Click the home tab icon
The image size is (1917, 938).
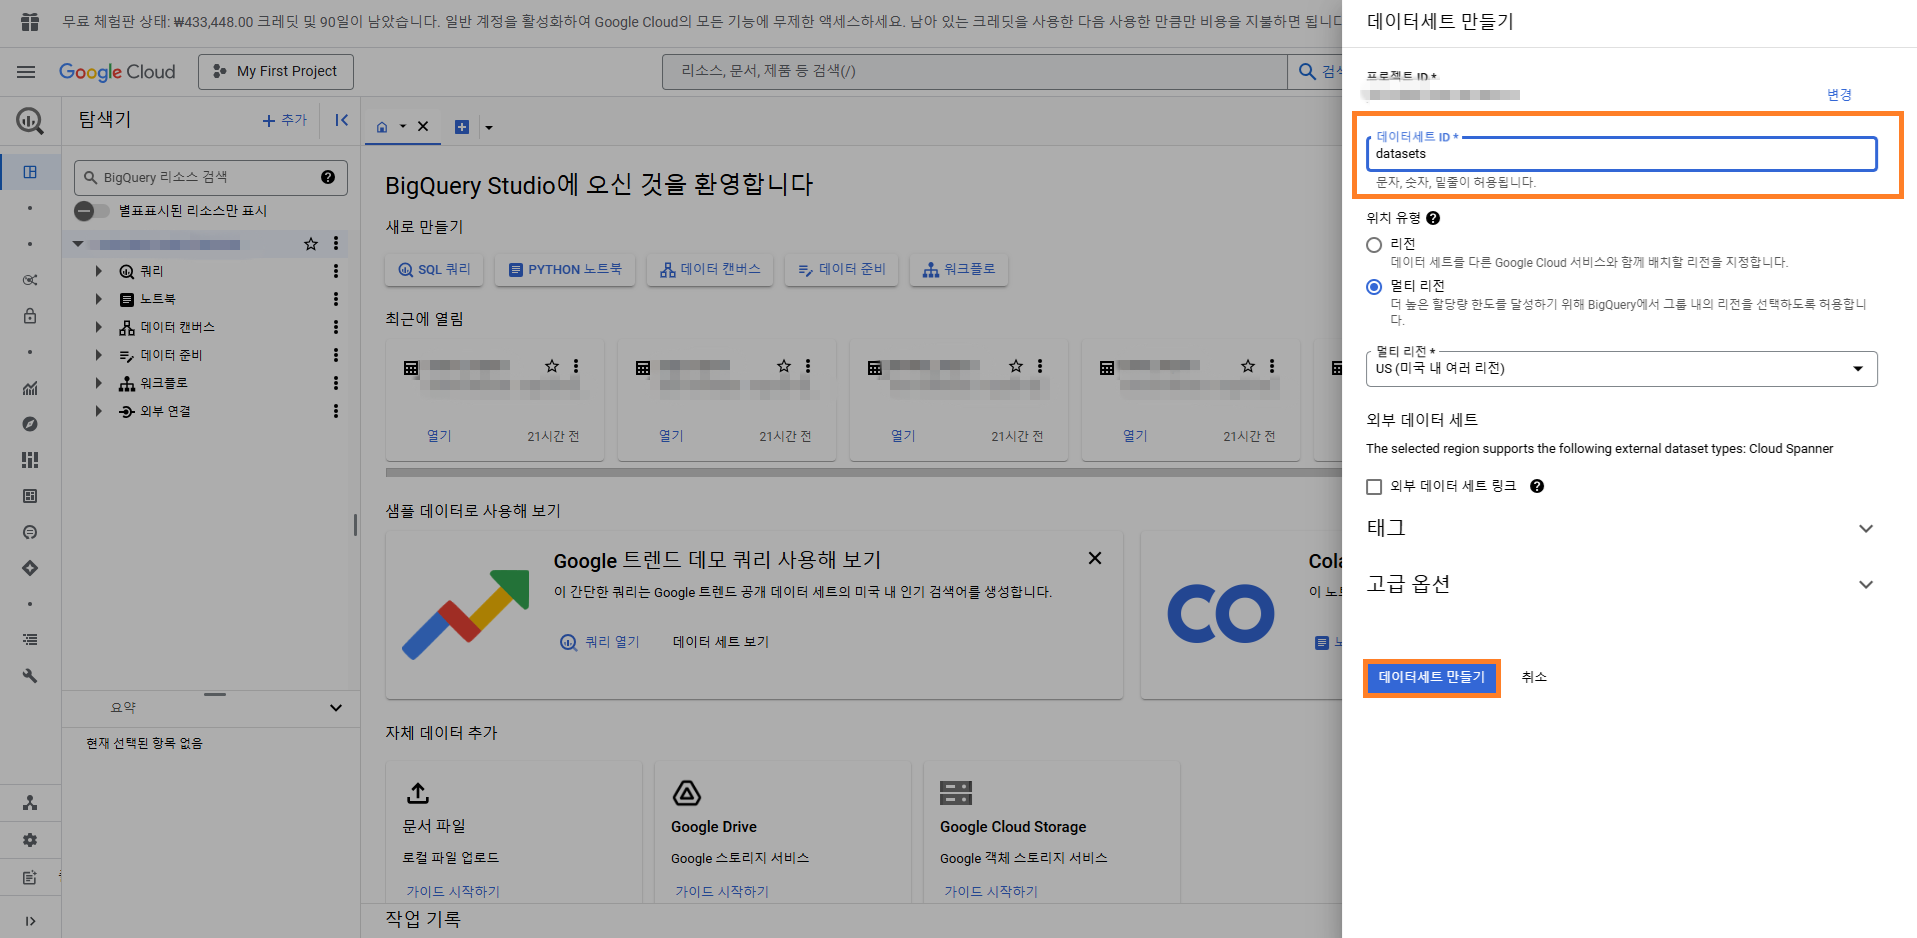(x=382, y=127)
